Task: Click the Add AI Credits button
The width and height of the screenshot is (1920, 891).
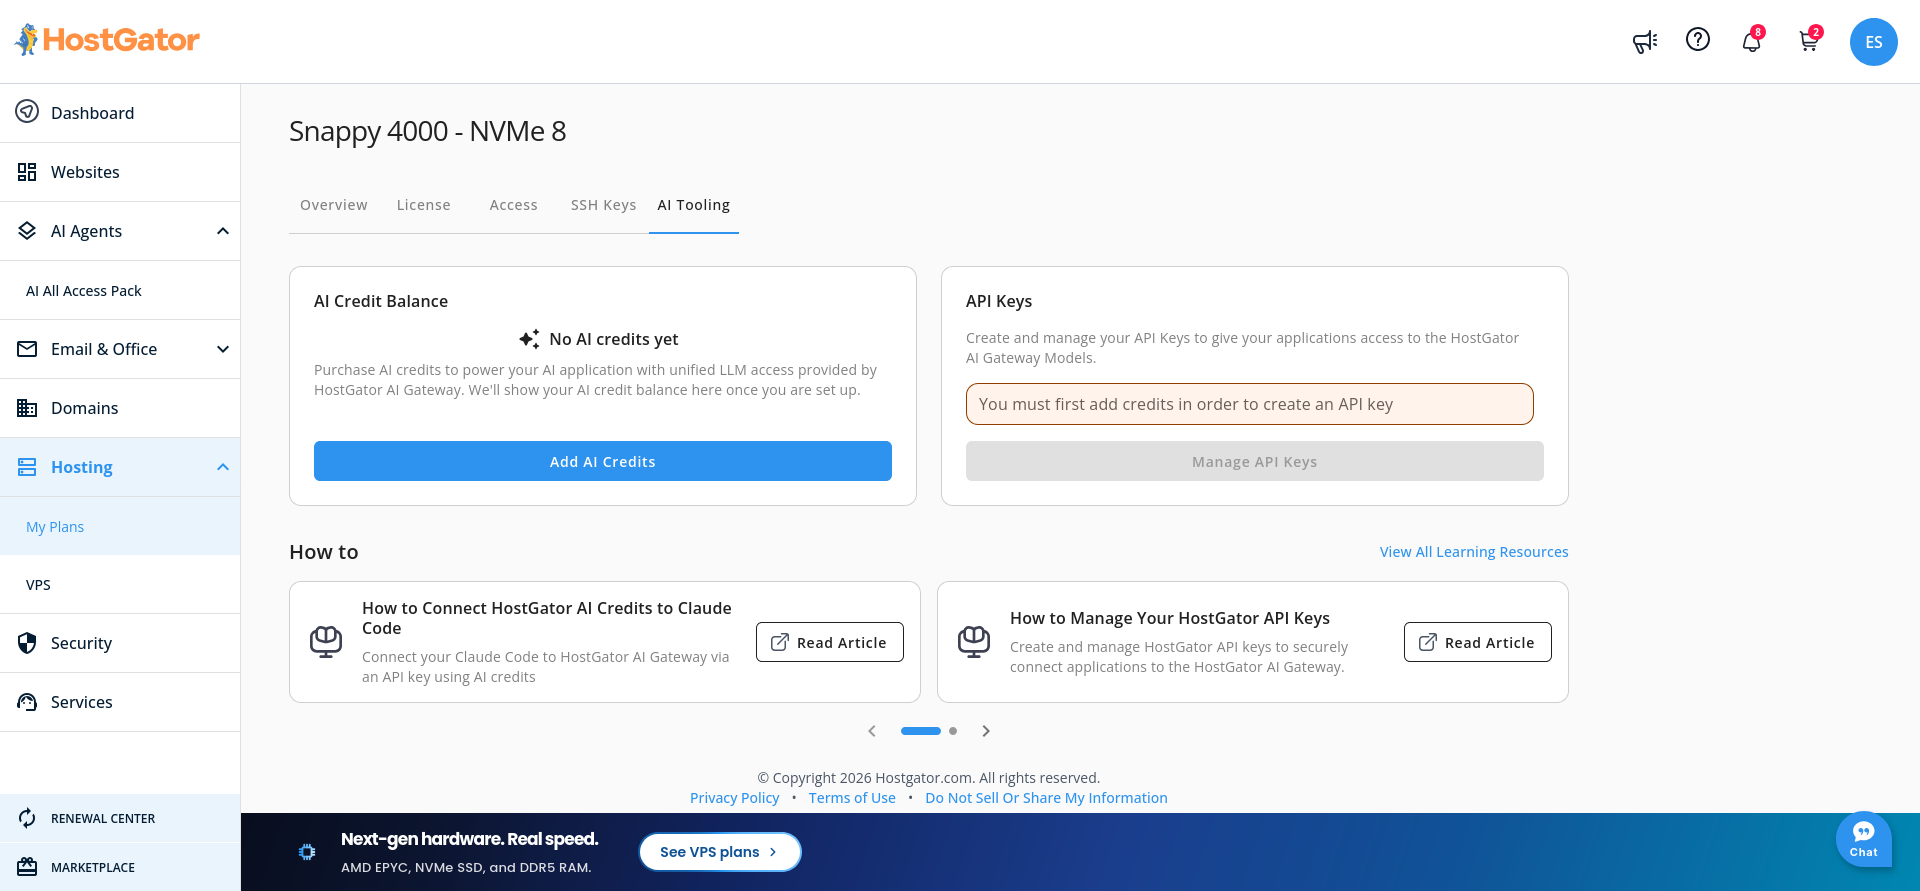Action: pos(603,461)
